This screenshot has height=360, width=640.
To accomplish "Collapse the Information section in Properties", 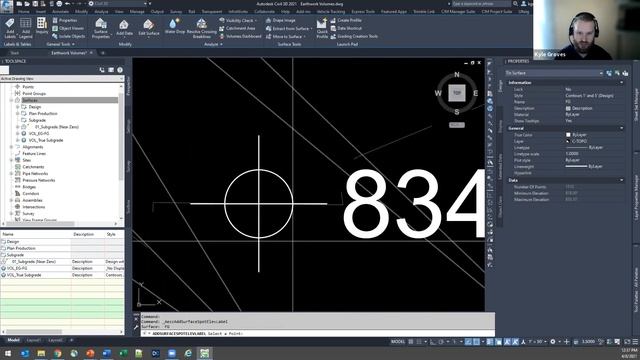I will (622, 82).
